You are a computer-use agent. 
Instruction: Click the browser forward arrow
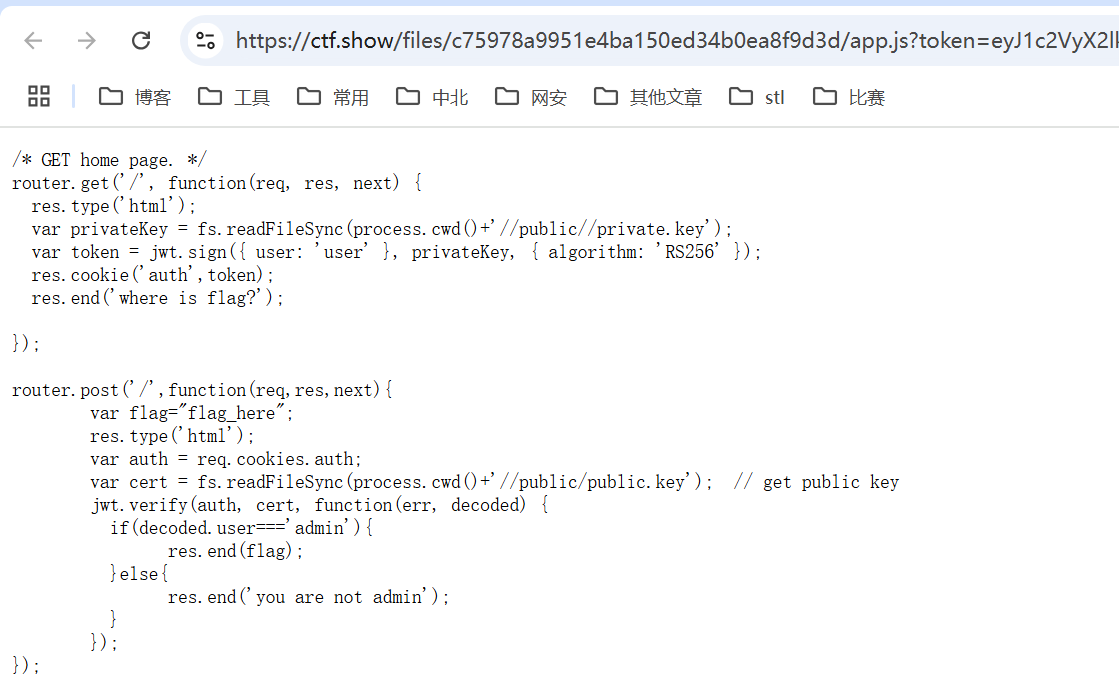tap(86, 41)
